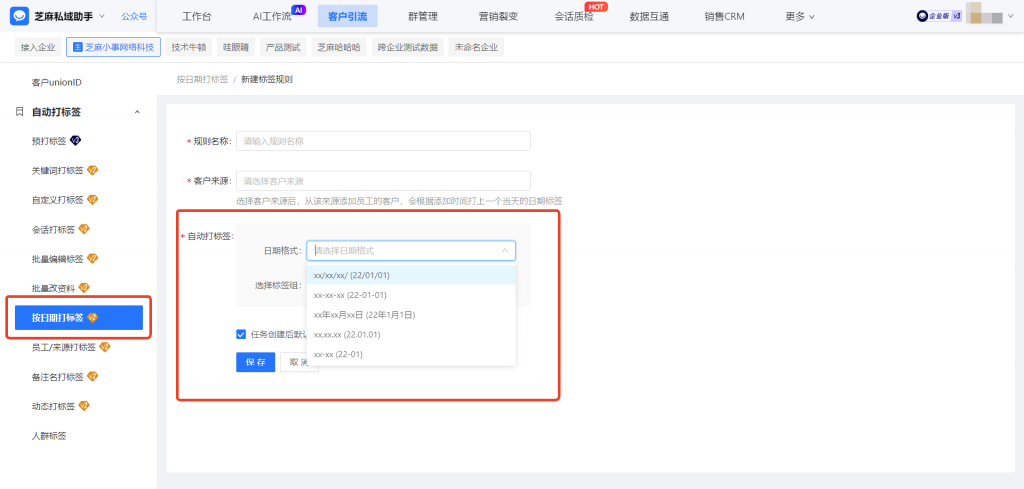Click the gold badge beside 员工/来源打标签
The height and width of the screenshot is (489, 1024).
click(104, 347)
